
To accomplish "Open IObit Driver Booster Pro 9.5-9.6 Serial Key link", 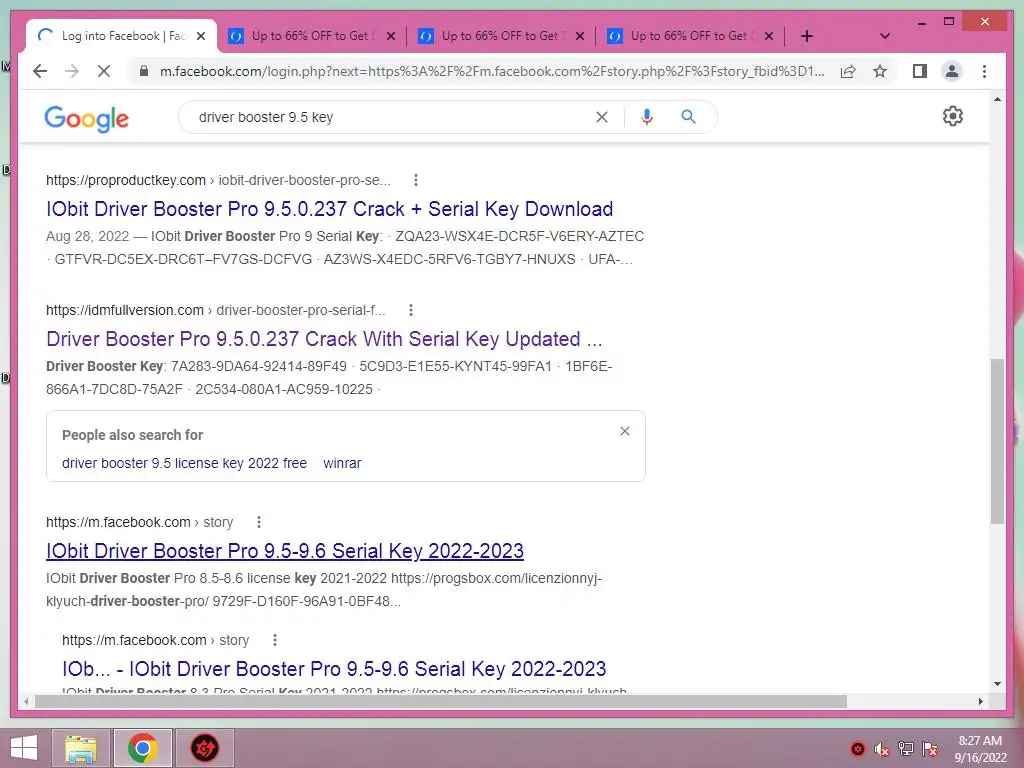I will pos(285,551).
